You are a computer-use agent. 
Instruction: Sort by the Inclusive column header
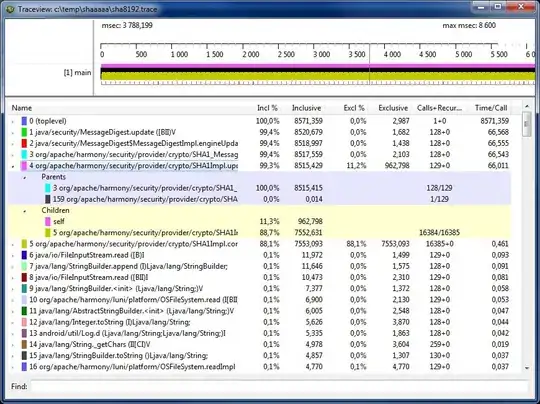(x=306, y=108)
